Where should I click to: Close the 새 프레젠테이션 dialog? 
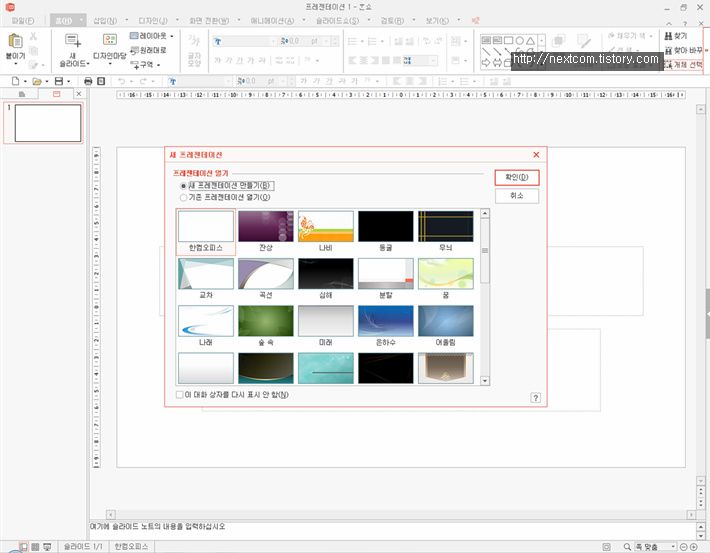click(x=536, y=155)
